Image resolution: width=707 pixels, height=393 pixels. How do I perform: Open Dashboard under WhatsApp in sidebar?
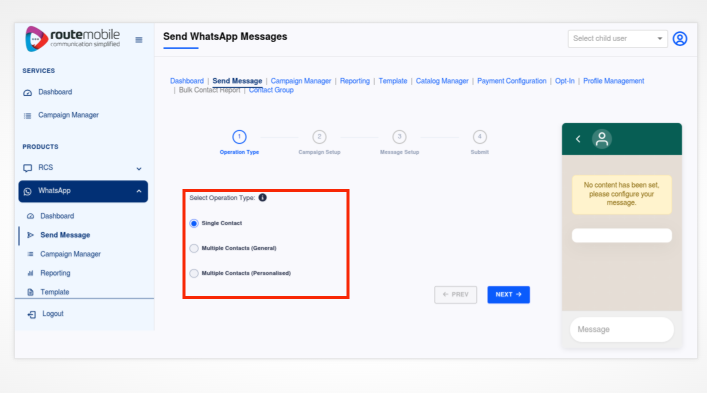click(57, 216)
